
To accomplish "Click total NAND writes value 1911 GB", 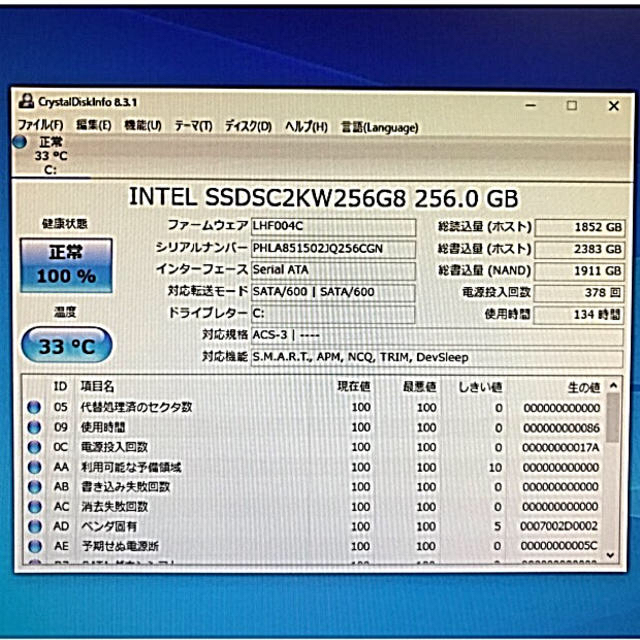I will 579,271.
